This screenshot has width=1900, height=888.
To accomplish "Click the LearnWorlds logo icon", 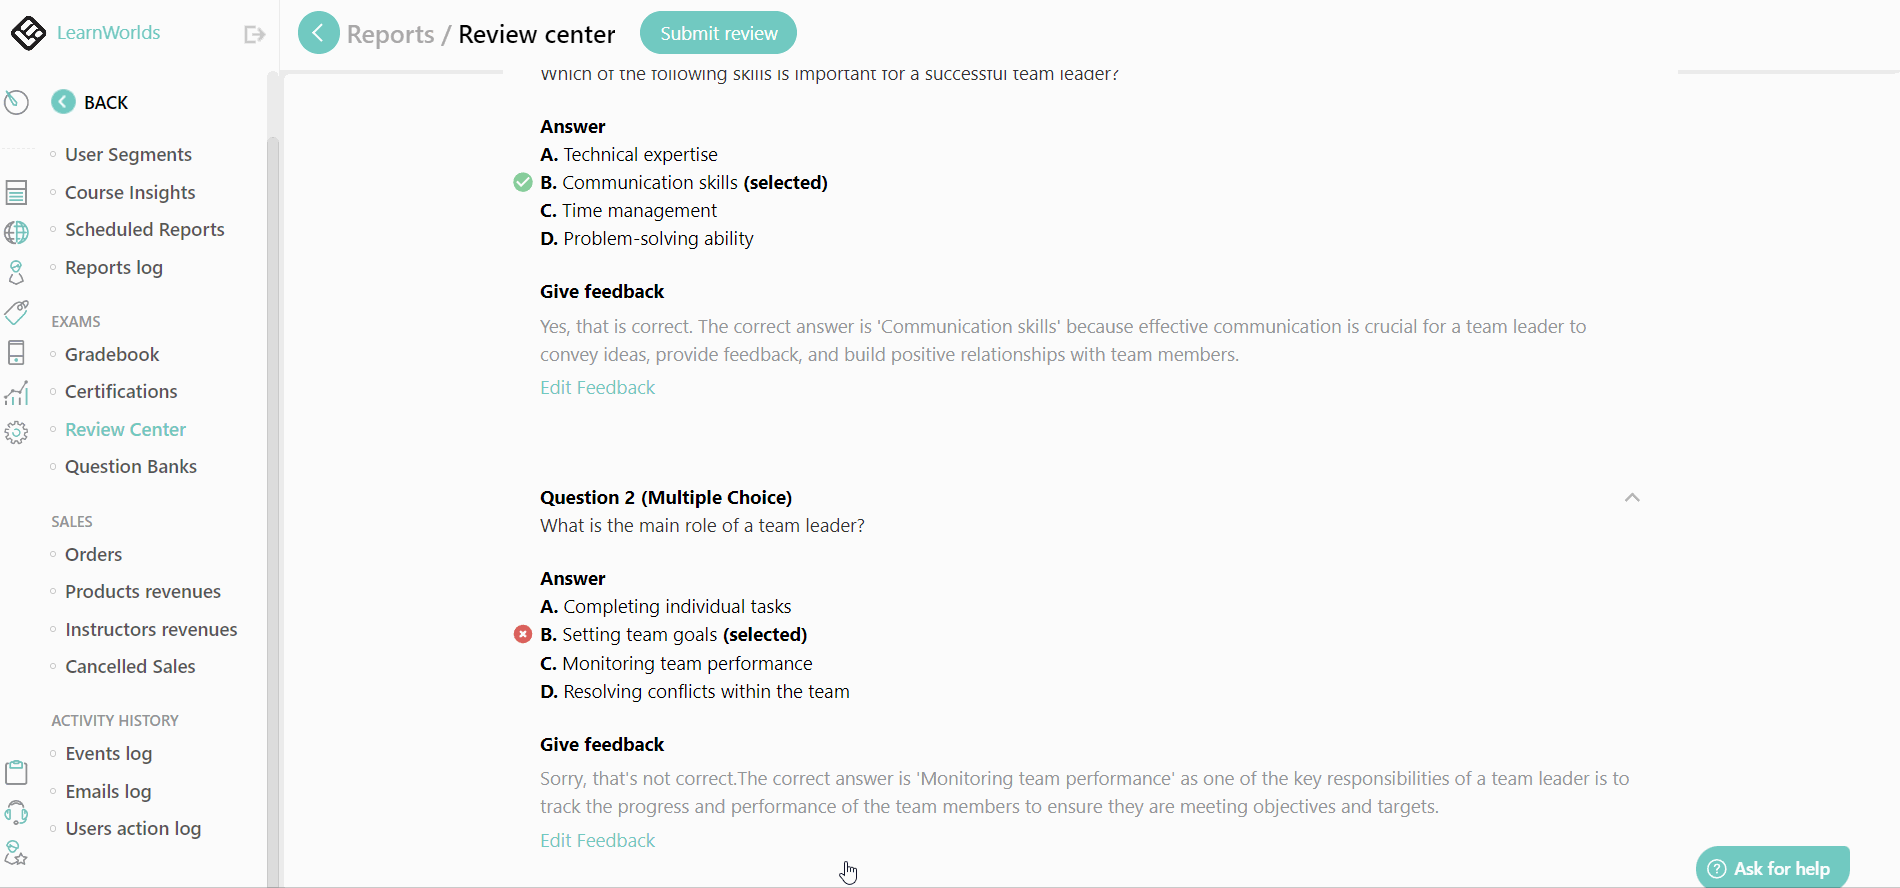I will pyautogui.click(x=28, y=33).
